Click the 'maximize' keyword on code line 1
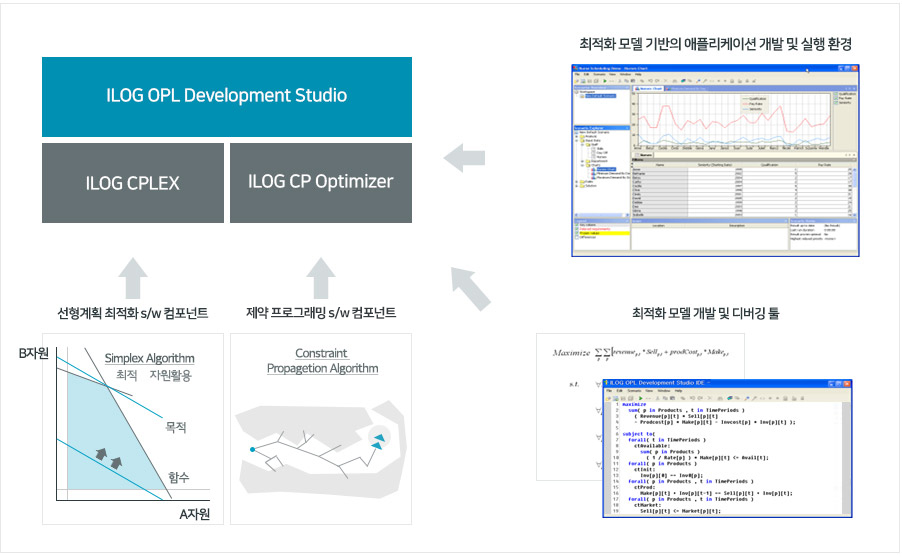Image resolution: width=902 pixels, height=557 pixels. pos(635,405)
